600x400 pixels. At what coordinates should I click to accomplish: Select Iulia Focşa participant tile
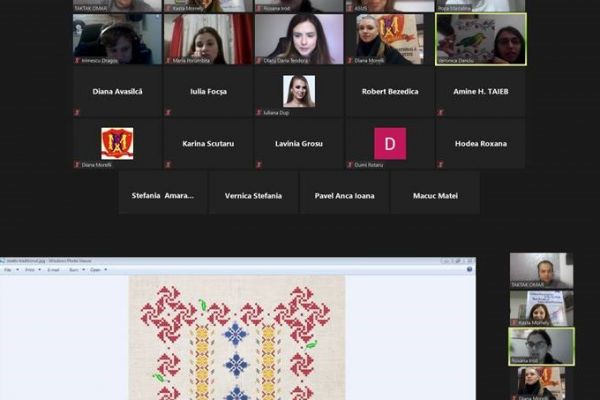(208, 92)
